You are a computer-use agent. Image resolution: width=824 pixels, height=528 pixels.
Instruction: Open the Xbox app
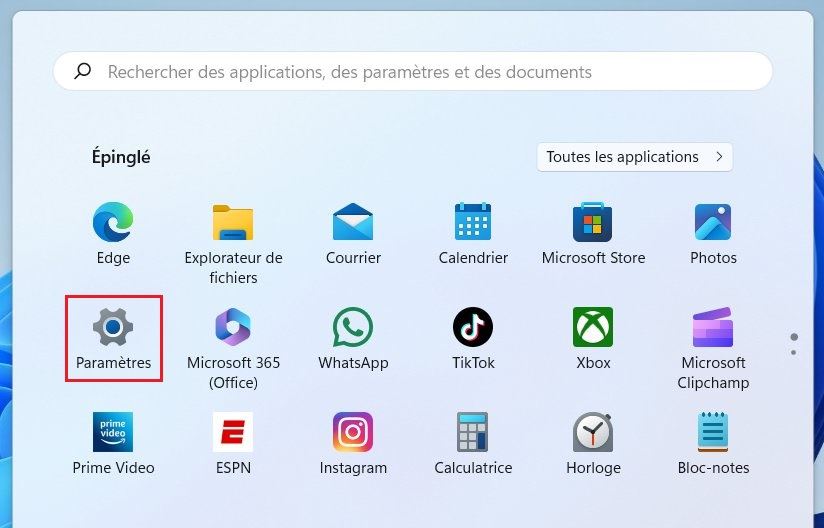click(593, 338)
